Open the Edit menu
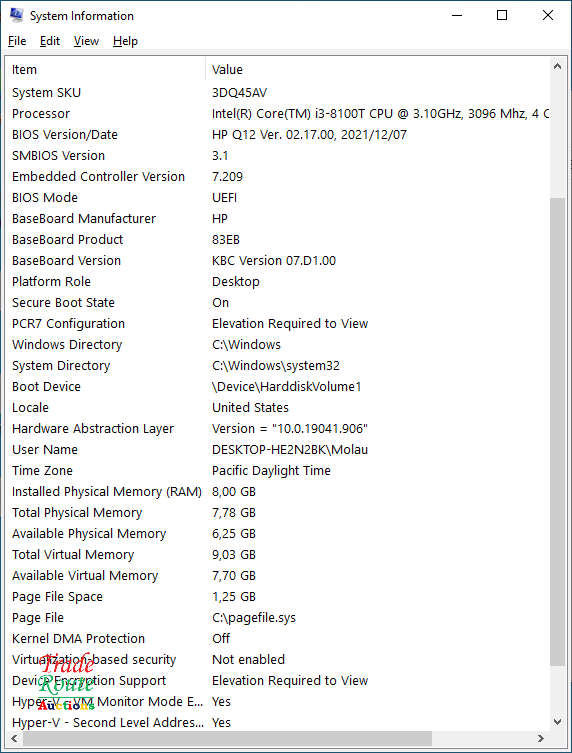 click(50, 41)
